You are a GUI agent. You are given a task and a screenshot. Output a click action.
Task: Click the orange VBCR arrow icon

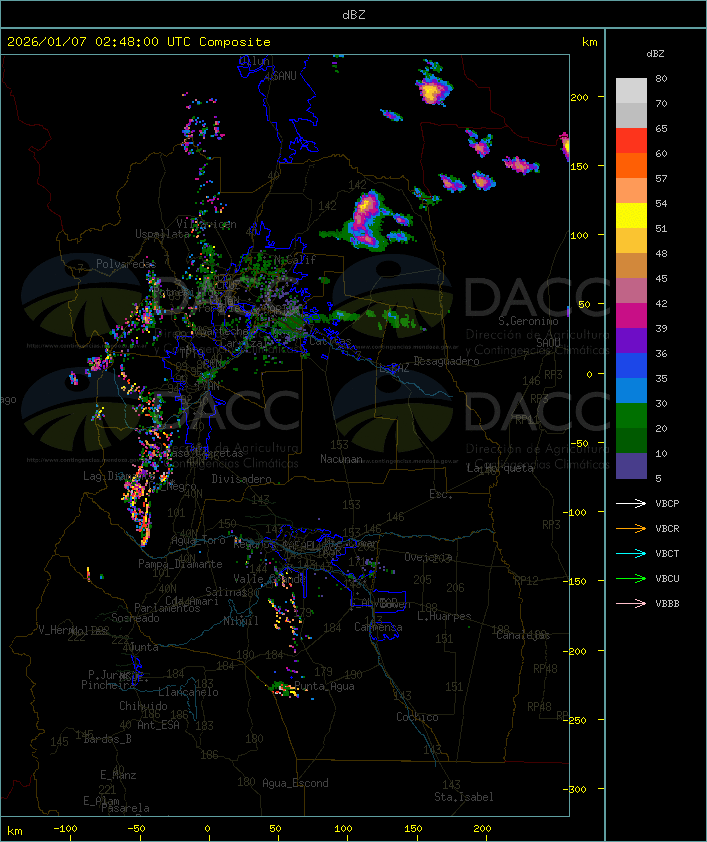[632, 529]
